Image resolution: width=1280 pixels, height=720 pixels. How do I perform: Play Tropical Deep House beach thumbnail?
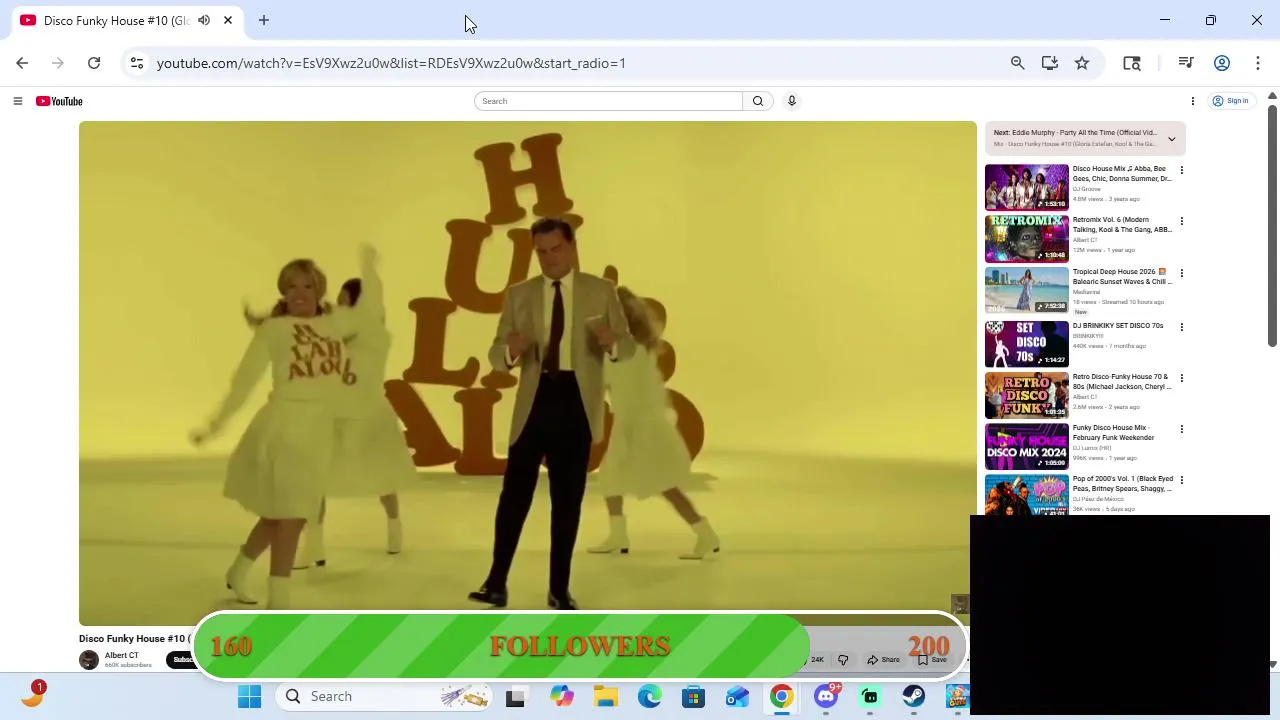tap(1027, 290)
